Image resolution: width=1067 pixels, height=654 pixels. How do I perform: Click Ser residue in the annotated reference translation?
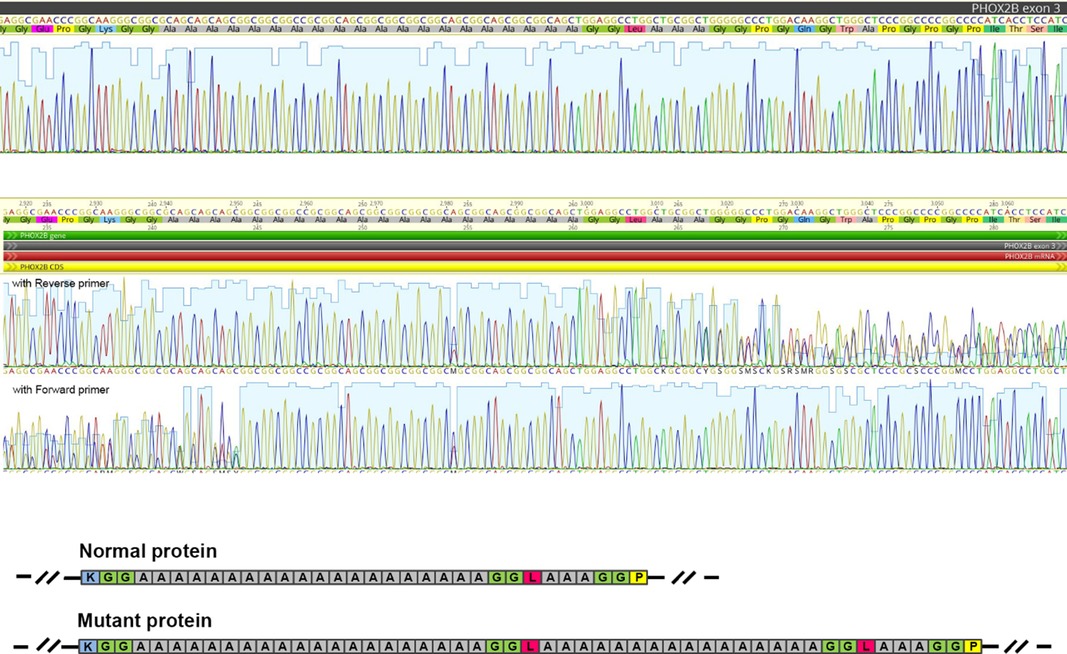pyautogui.click(x=1036, y=220)
